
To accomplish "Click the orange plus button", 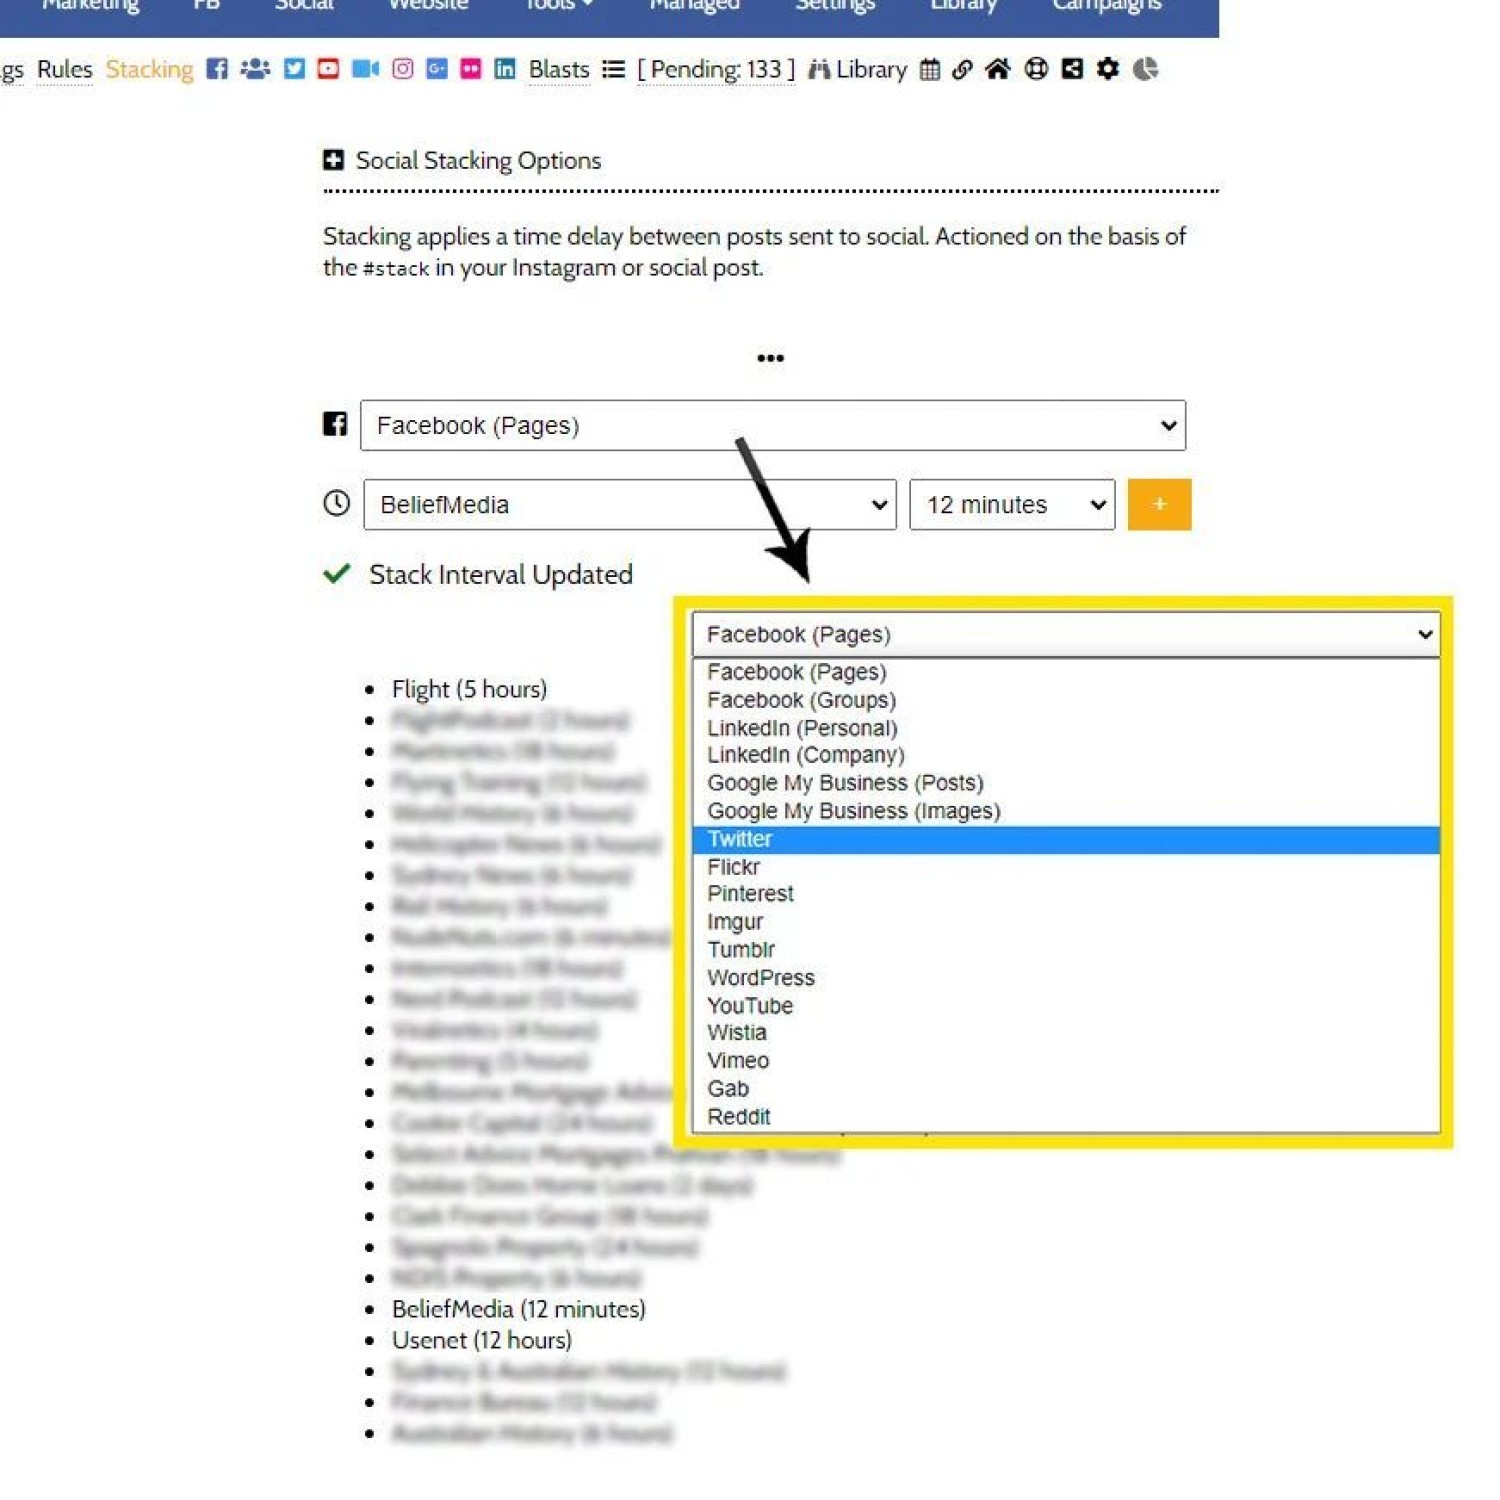I will point(1158,505).
